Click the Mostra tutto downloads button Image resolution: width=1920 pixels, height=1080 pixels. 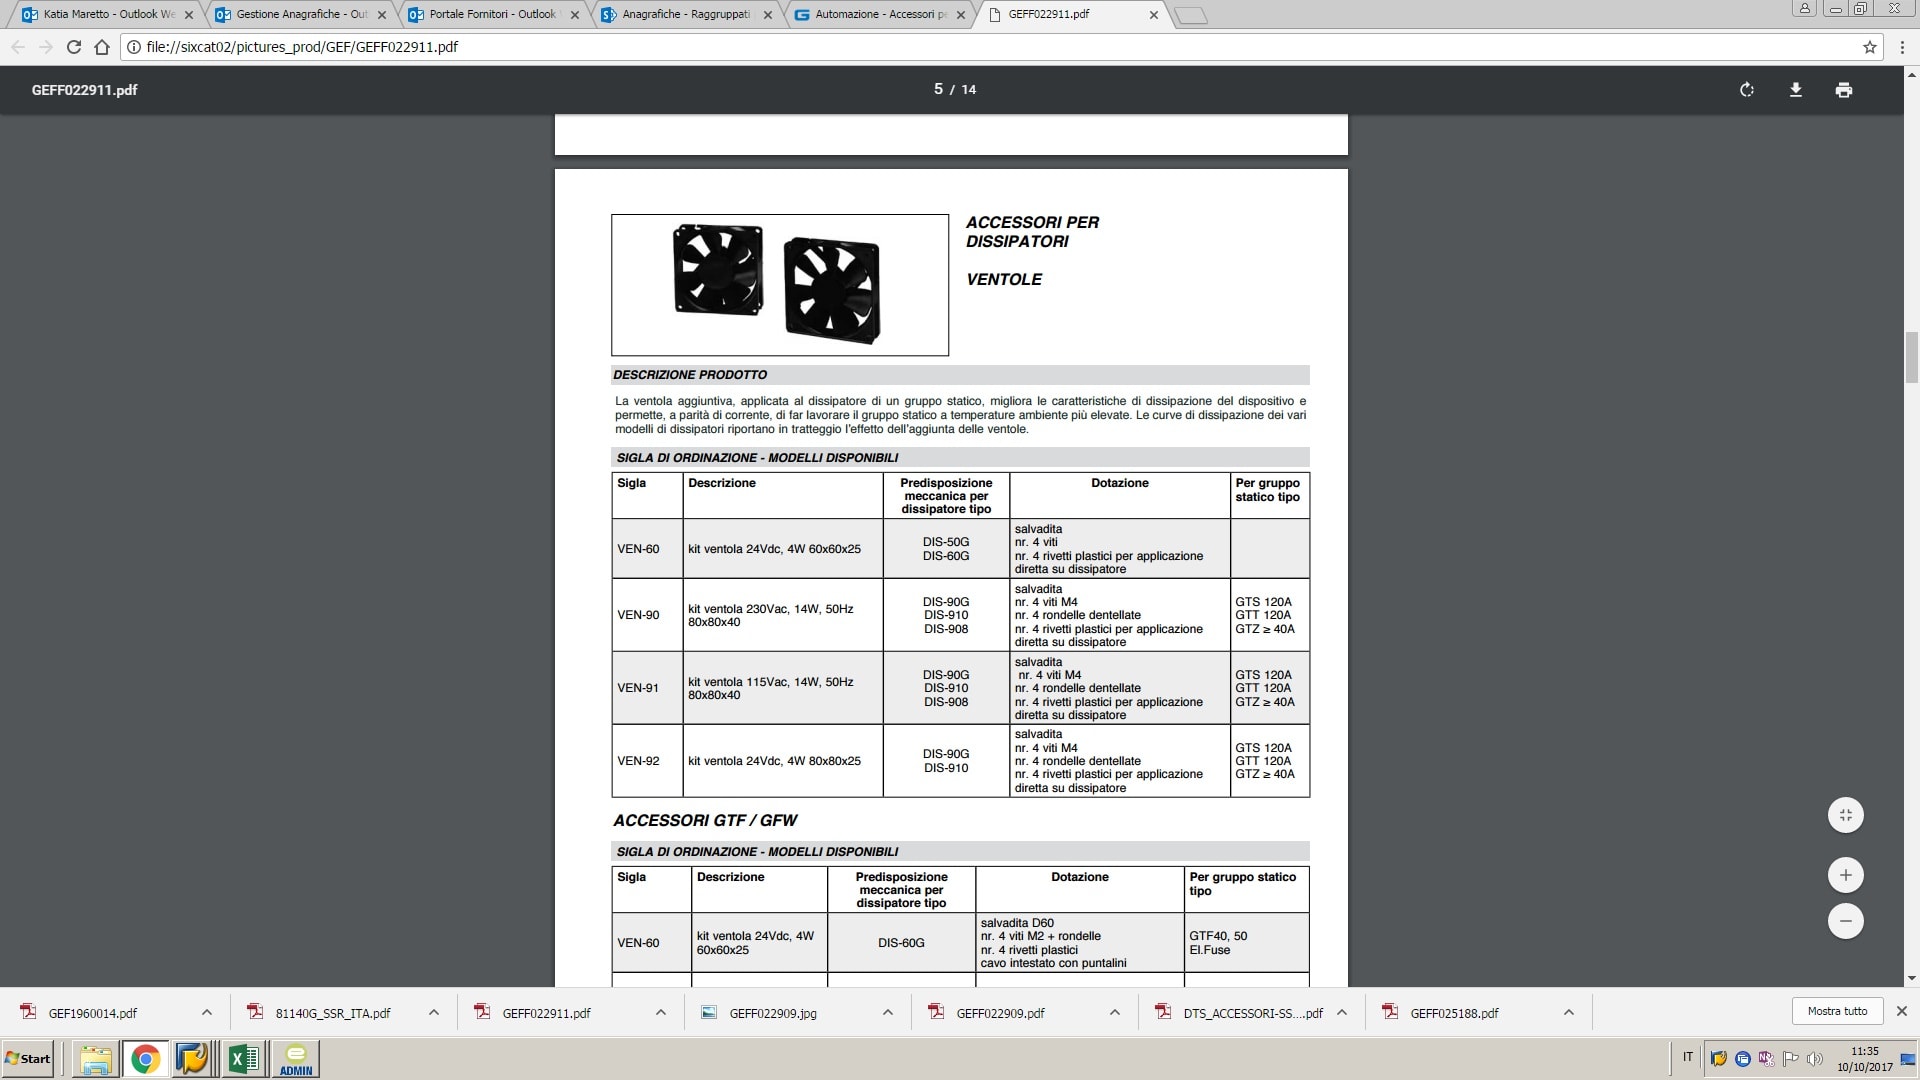(x=1837, y=1011)
